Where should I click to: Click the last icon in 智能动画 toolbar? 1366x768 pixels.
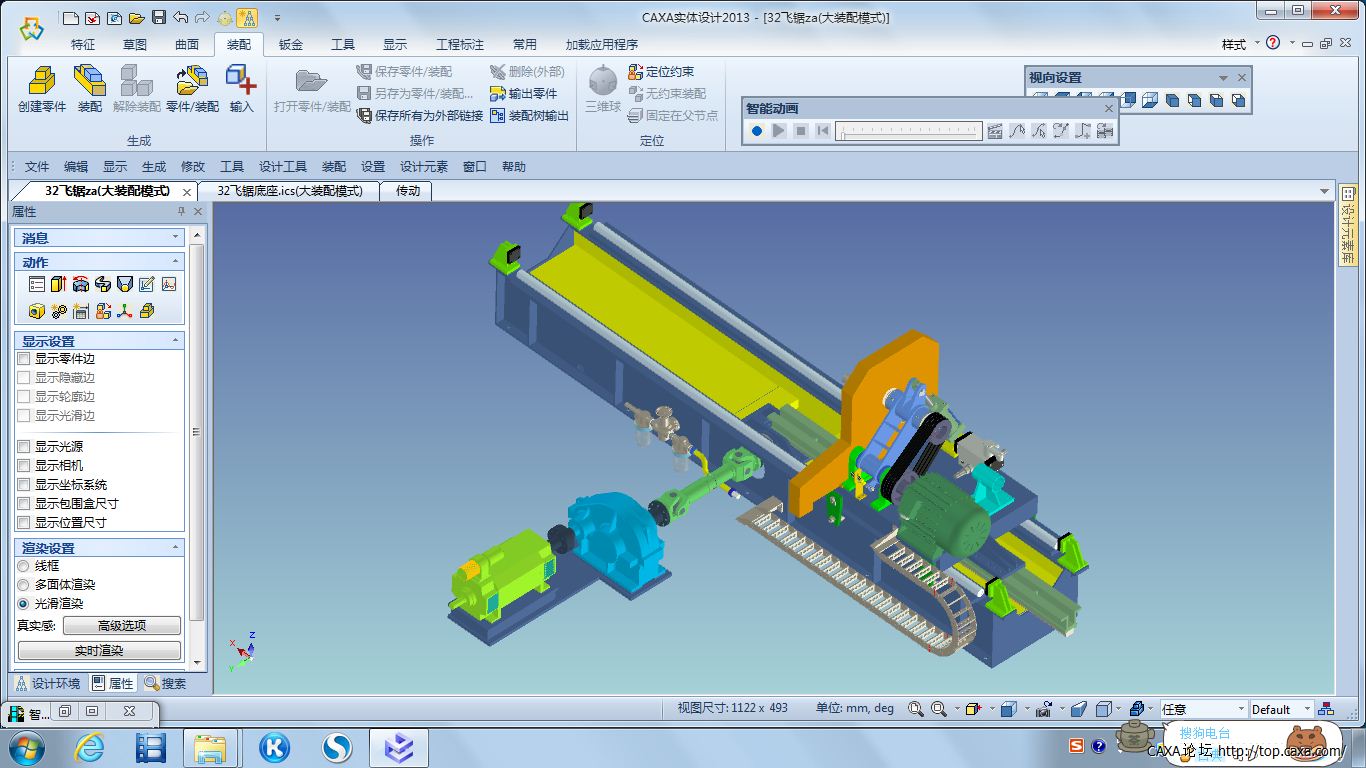1105,130
